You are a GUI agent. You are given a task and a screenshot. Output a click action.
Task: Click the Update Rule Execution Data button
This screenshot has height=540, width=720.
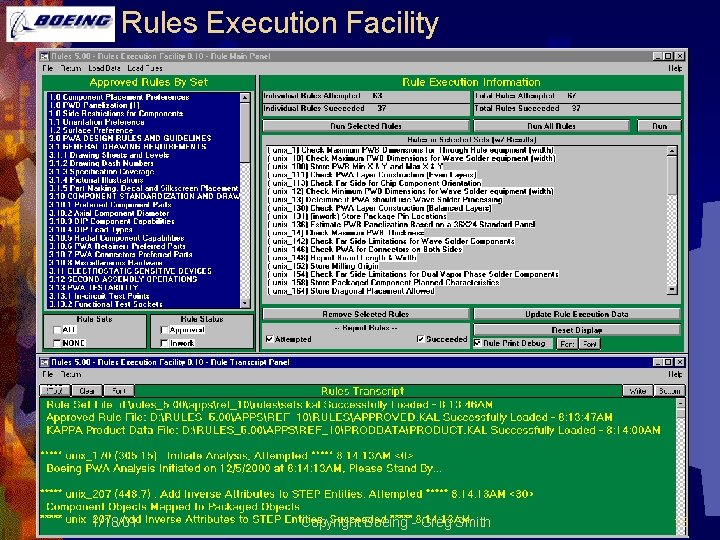[x=577, y=314]
